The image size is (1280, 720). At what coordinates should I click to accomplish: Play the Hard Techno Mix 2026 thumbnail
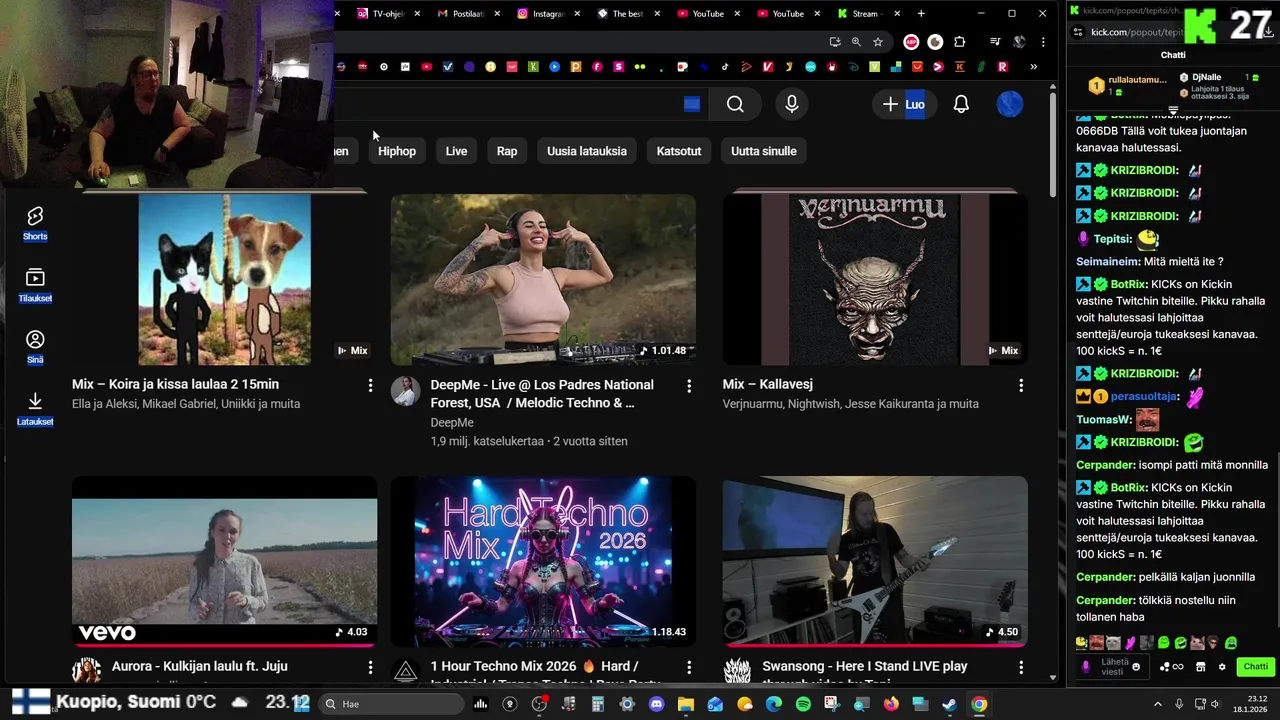pos(543,561)
